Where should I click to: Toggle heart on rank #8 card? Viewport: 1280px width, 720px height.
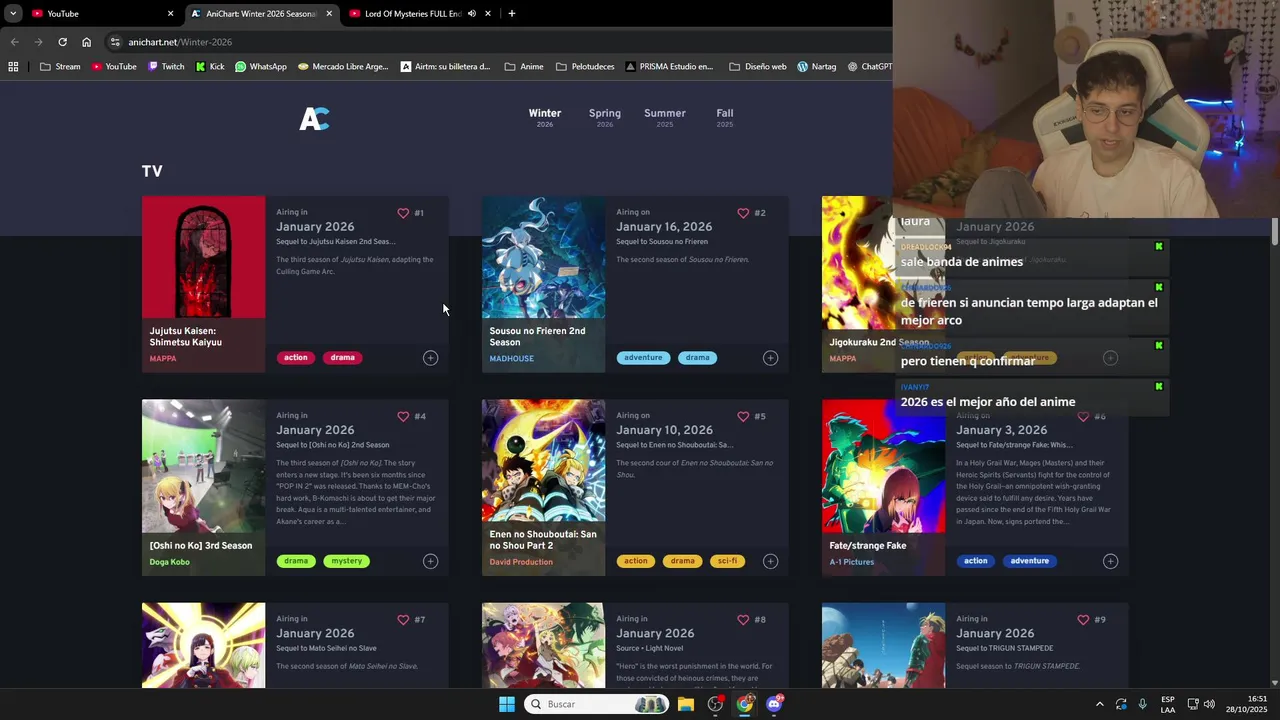coord(743,619)
